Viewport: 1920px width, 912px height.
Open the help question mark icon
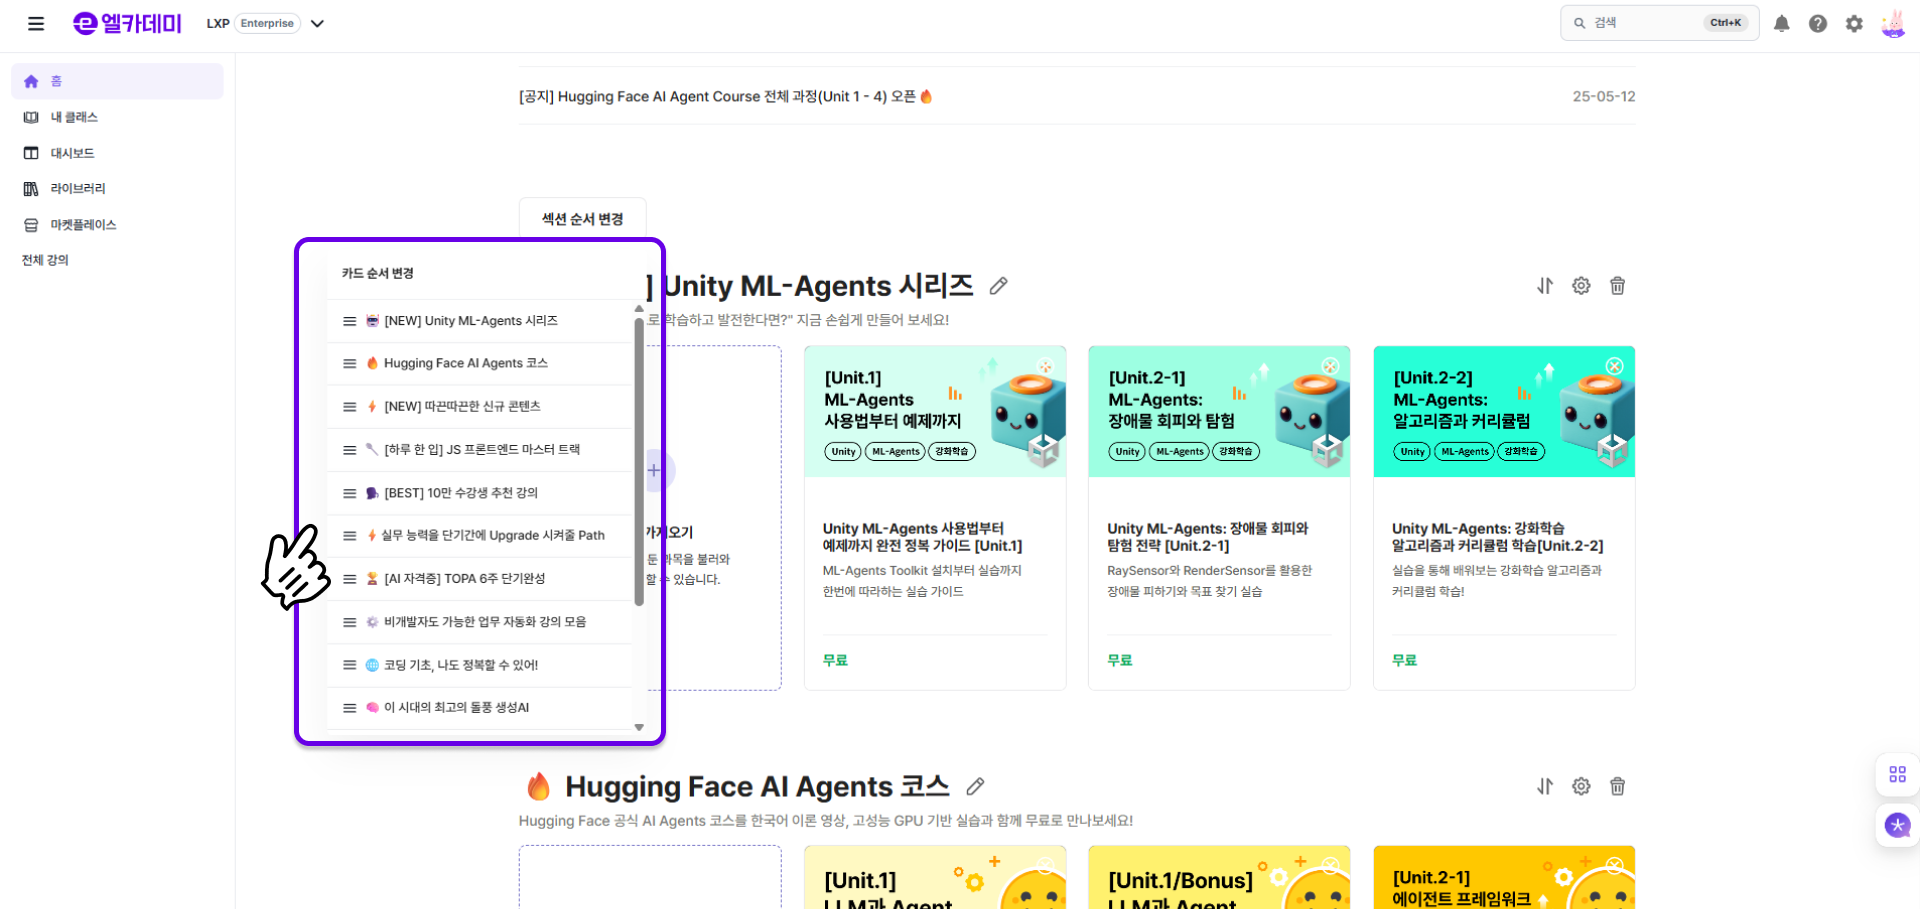(1817, 24)
